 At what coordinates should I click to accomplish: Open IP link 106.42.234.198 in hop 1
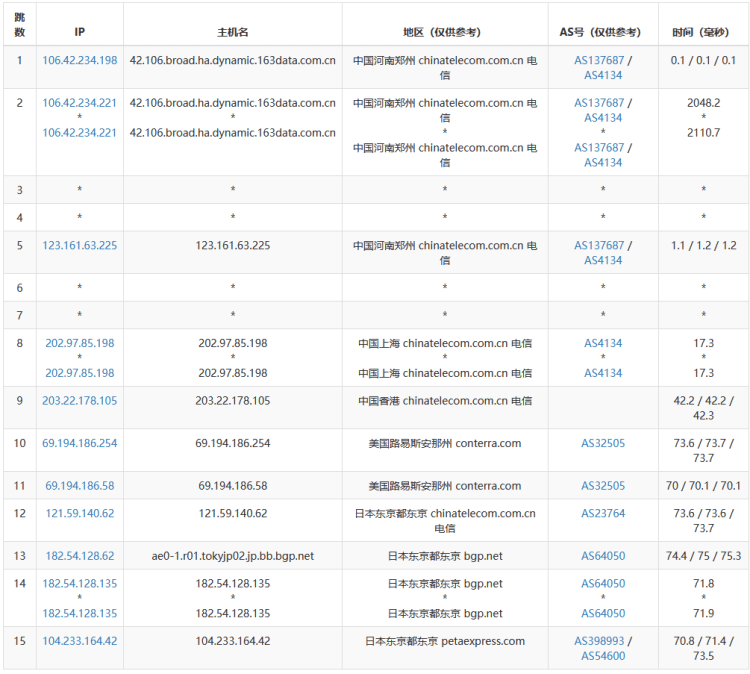(x=79, y=60)
